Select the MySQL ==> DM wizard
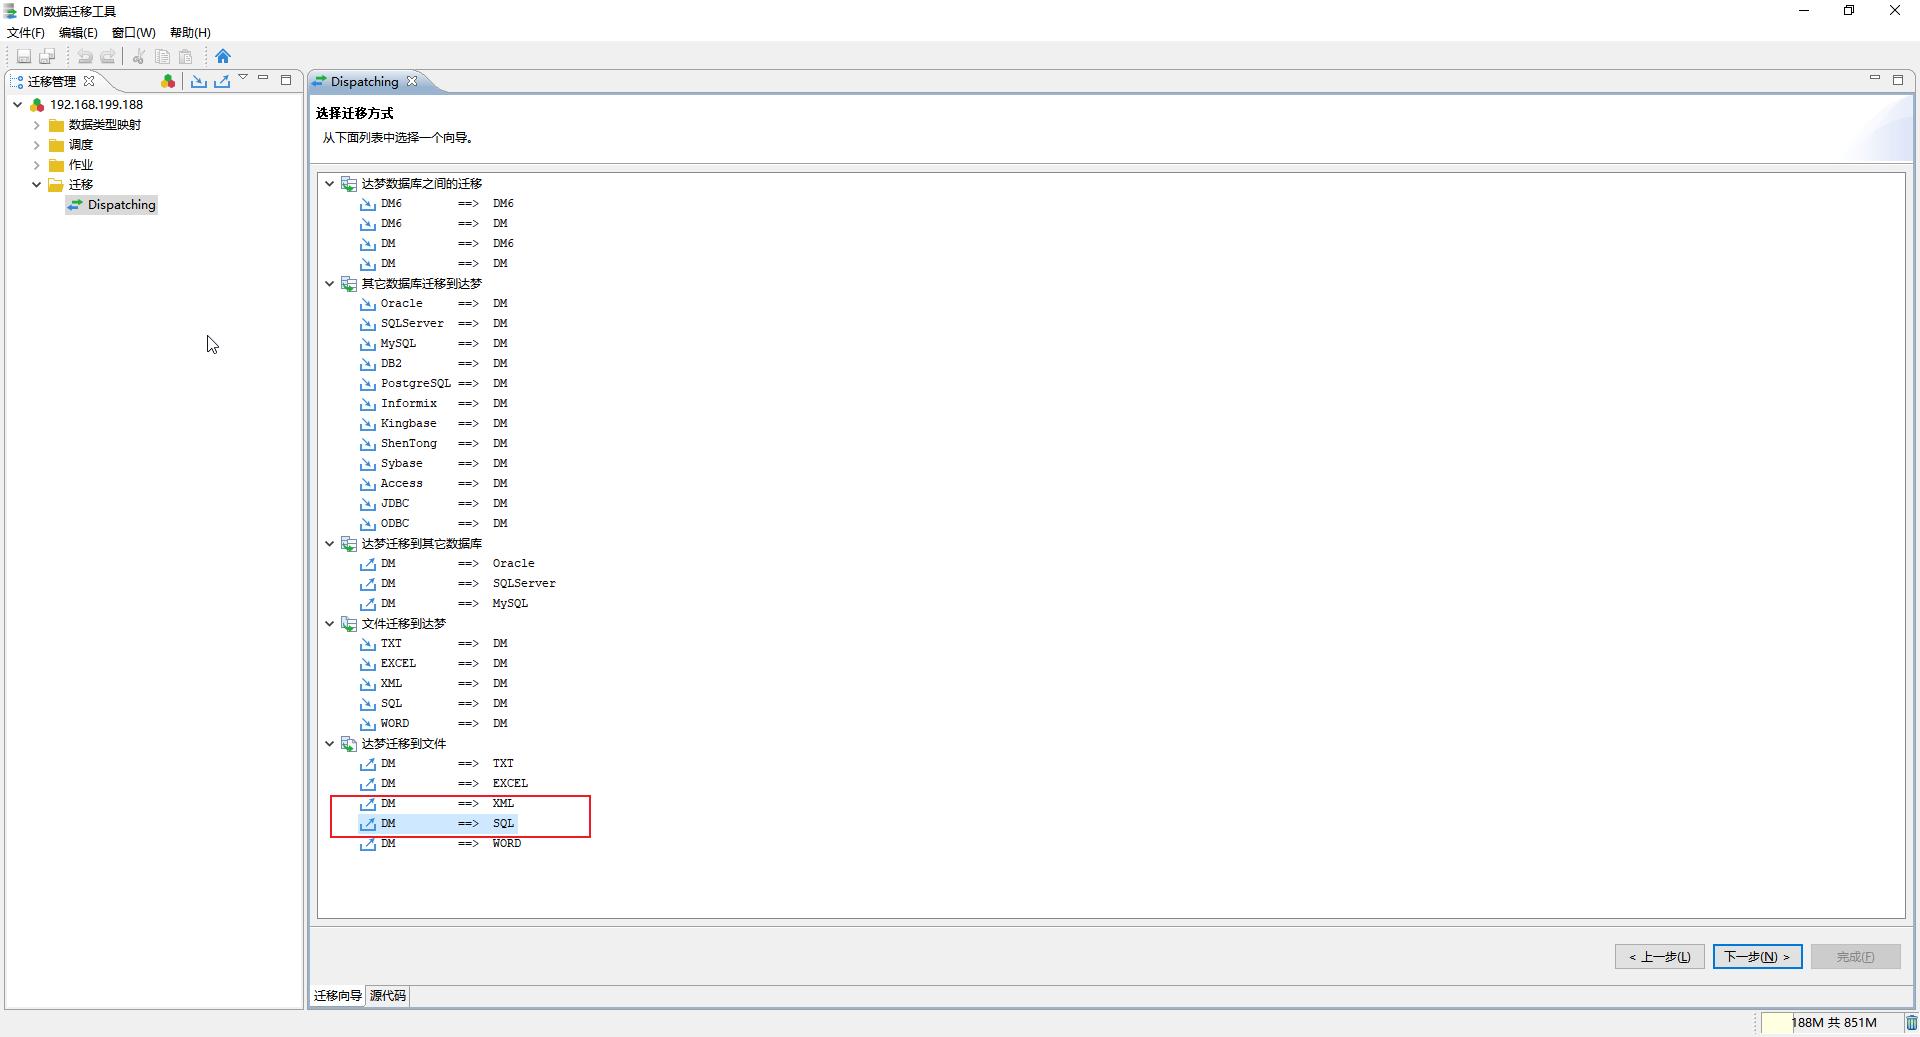This screenshot has height=1037, width=1920. (x=434, y=344)
